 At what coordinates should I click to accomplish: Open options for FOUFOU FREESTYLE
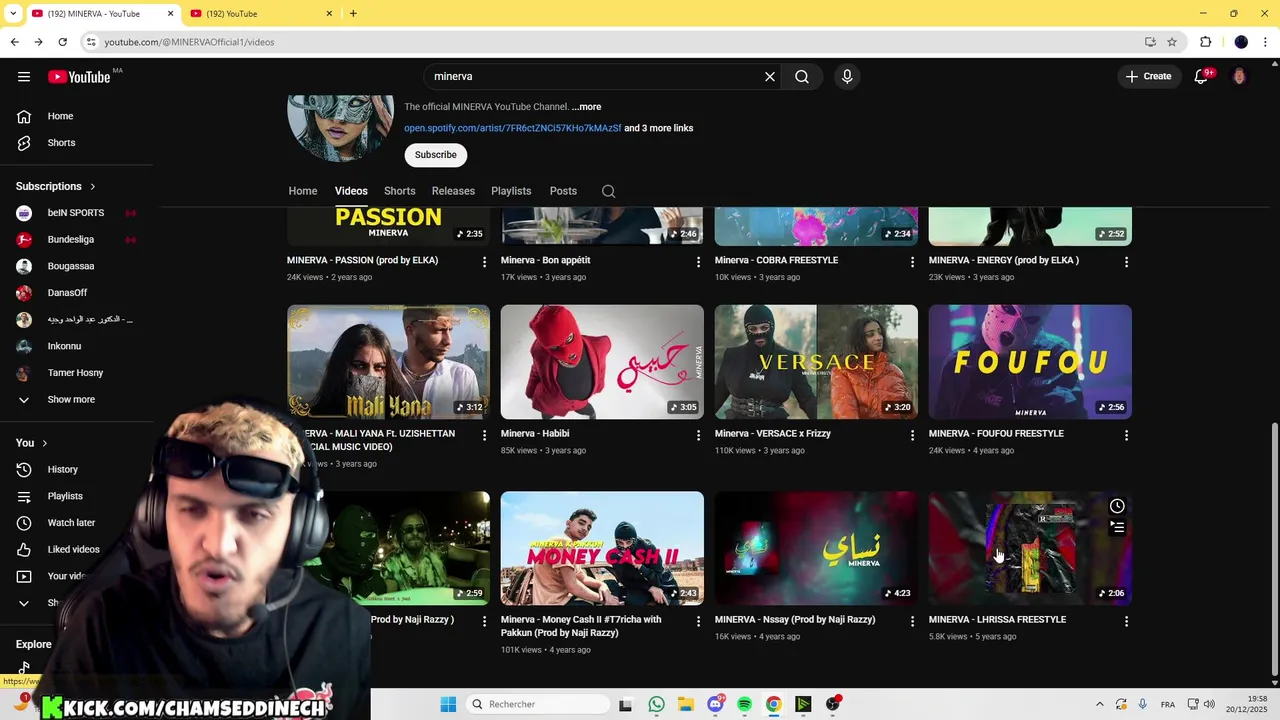click(1126, 435)
